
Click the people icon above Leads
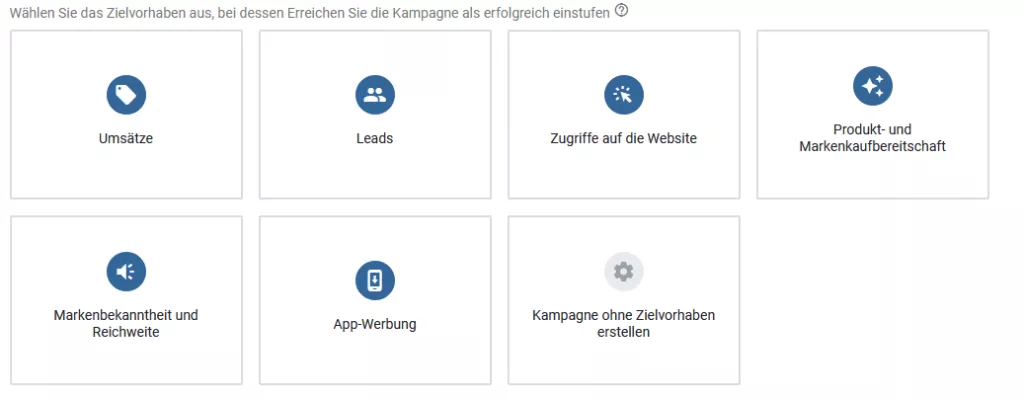(x=375, y=95)
